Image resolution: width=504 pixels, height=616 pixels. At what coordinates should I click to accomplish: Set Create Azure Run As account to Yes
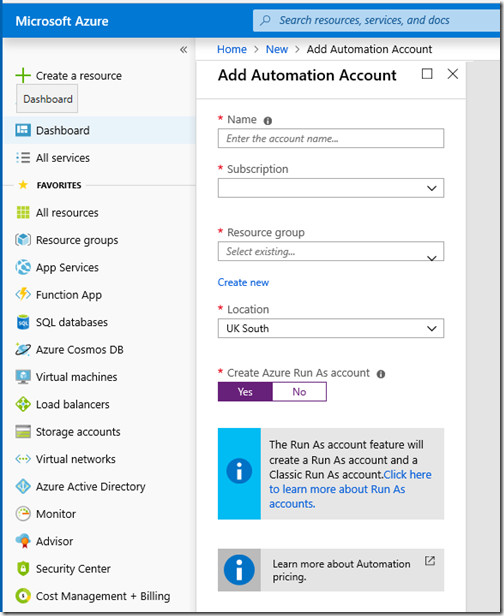coord(245,392)
